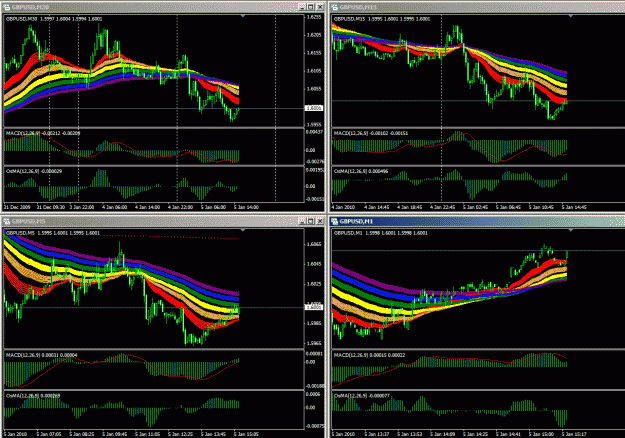Click the current price label in M30 chart
The width and height of the screenshot is (625, 438).
[314, 108]
